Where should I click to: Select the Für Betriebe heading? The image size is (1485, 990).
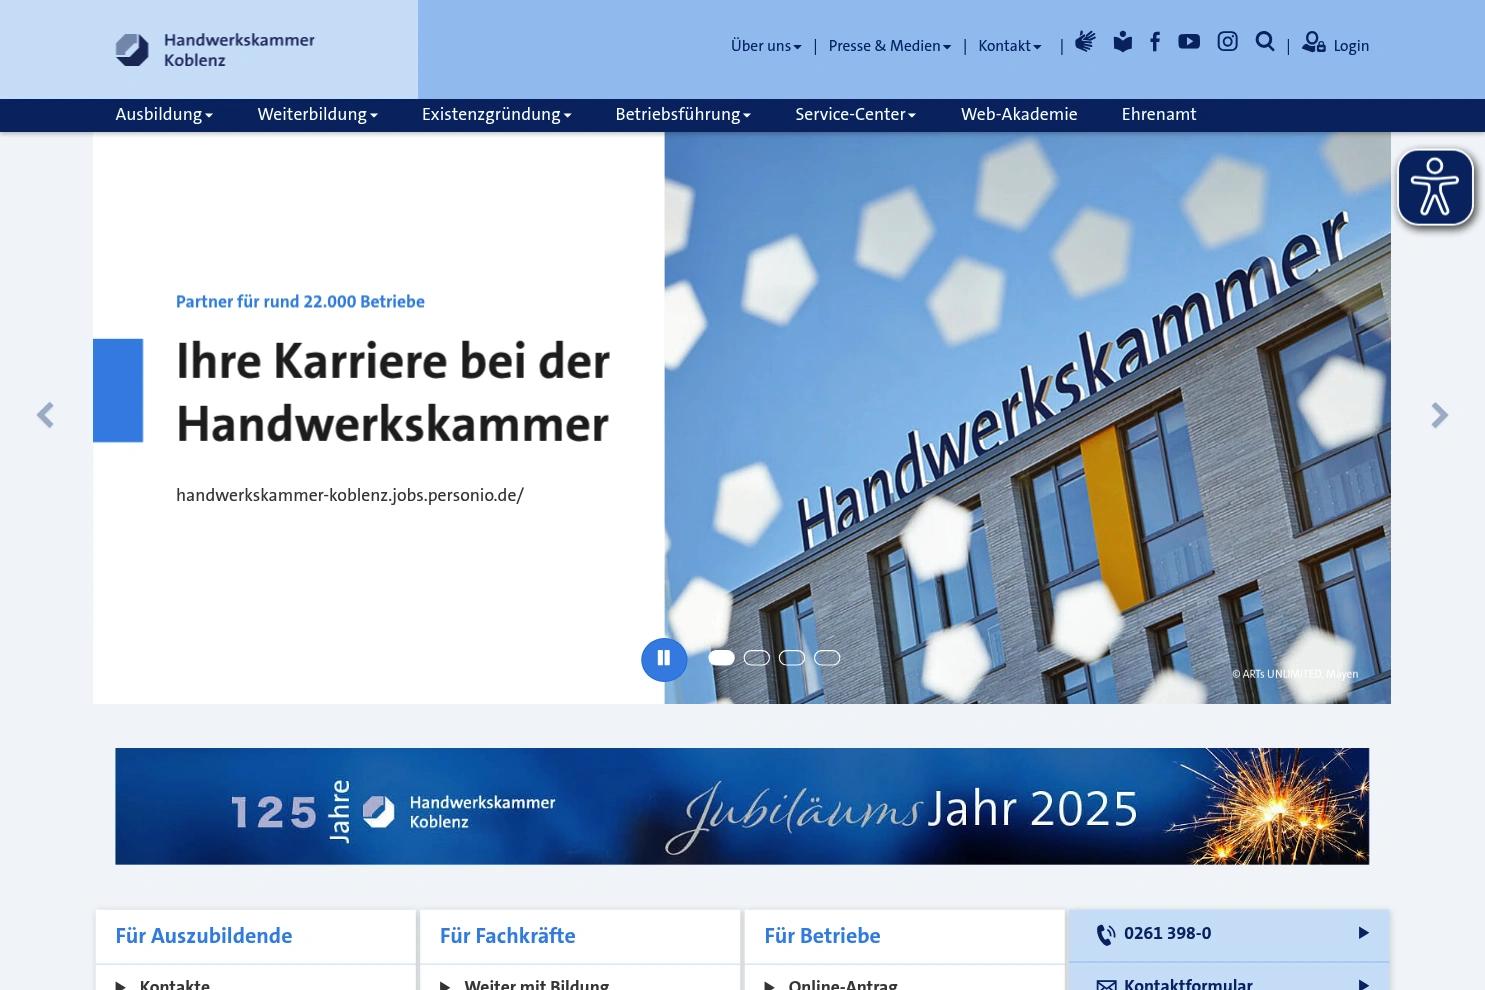[x=822, y=936]
